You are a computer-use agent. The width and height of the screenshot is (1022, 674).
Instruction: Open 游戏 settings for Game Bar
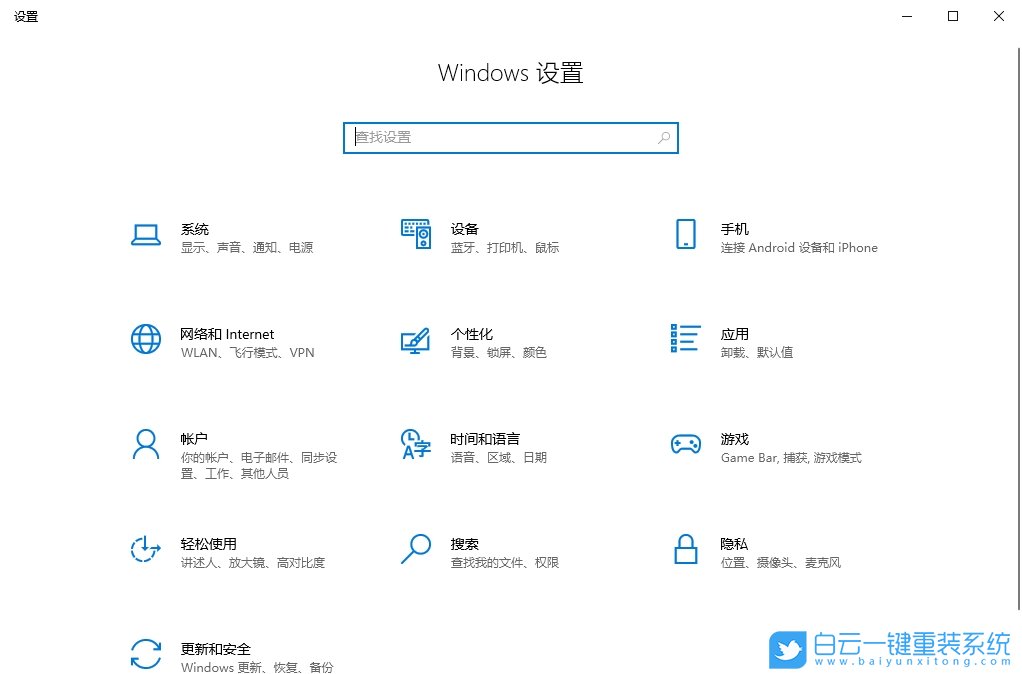[733, 448]
